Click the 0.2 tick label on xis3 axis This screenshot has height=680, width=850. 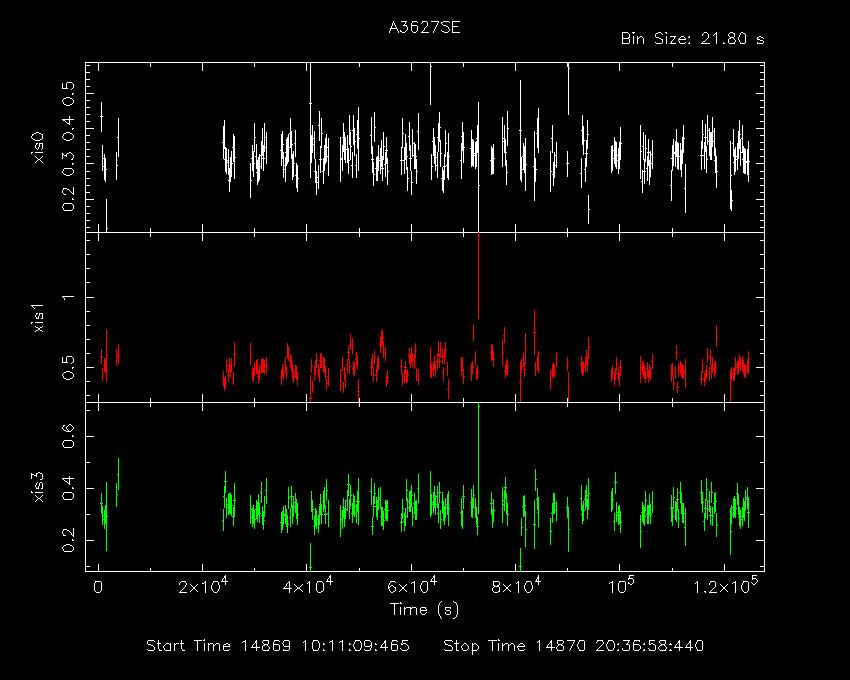point(68,540)
